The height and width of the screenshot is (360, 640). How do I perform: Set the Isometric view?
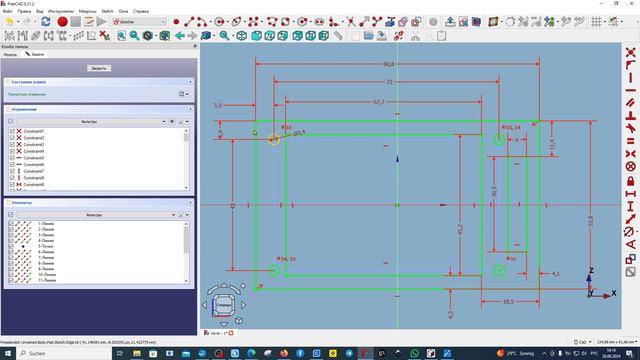coord(242,36)
